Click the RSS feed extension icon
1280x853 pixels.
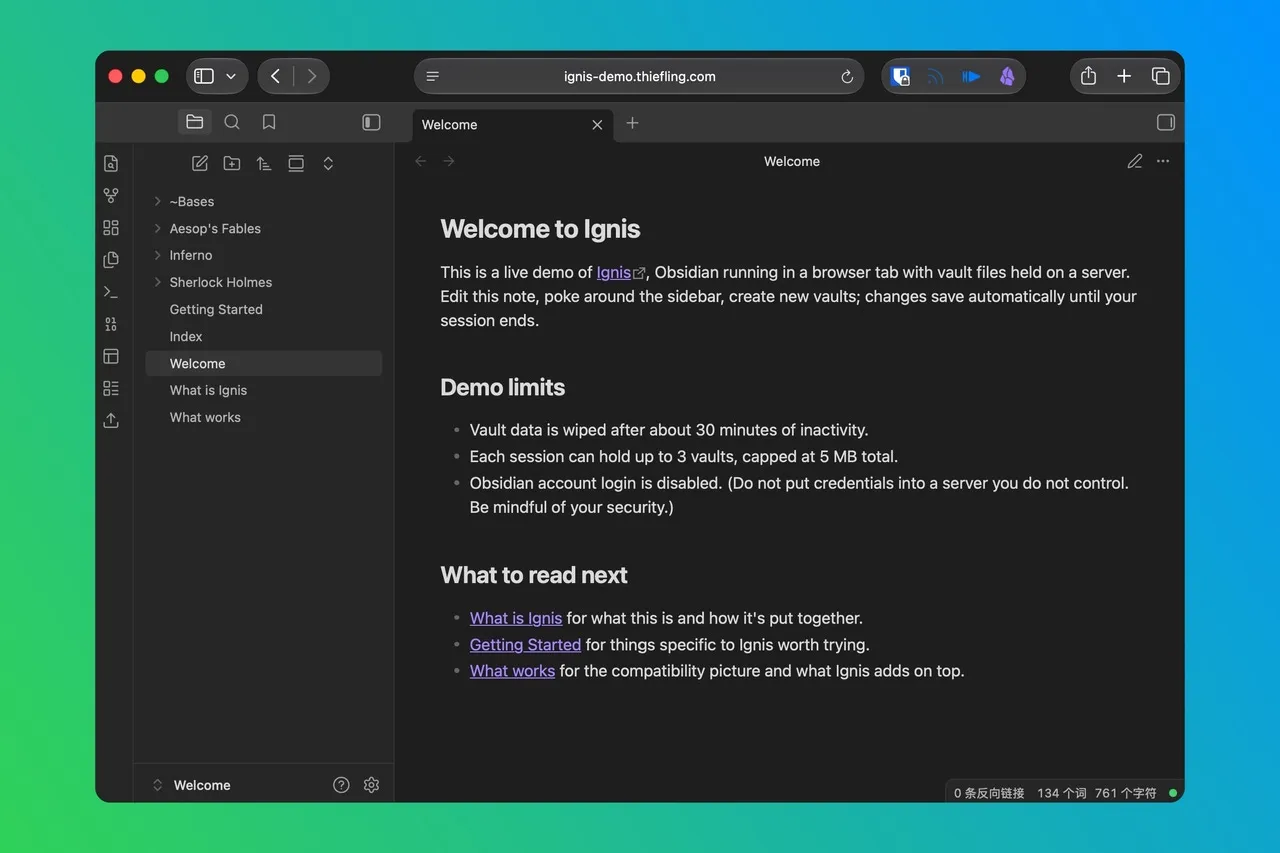pos(936,76)
